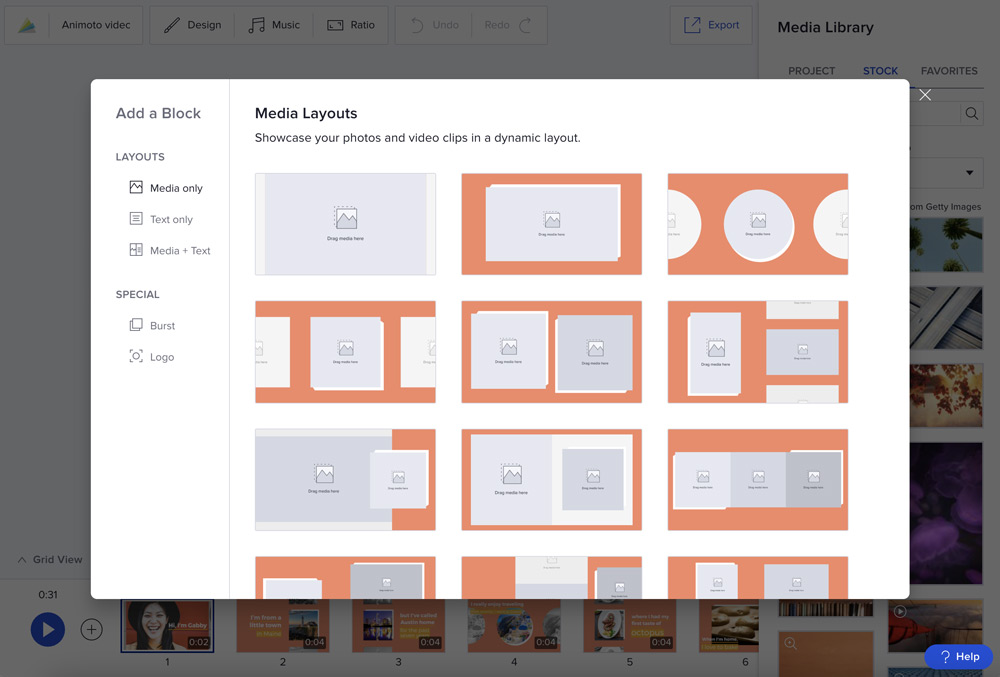The width and height of the screenshot is (1000, 677).
Task: Select timeline block 6 thumbnail
Action: click(729, 626)
